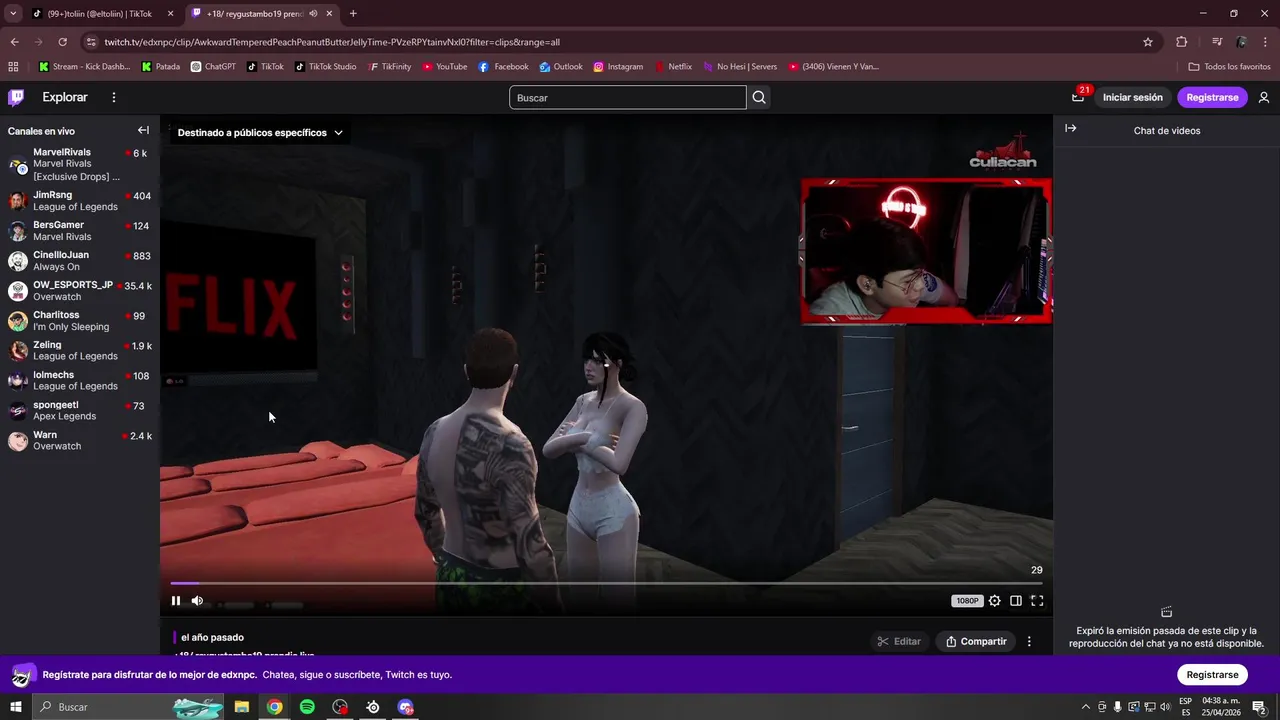View site information icon in address bar

[91, 42]
